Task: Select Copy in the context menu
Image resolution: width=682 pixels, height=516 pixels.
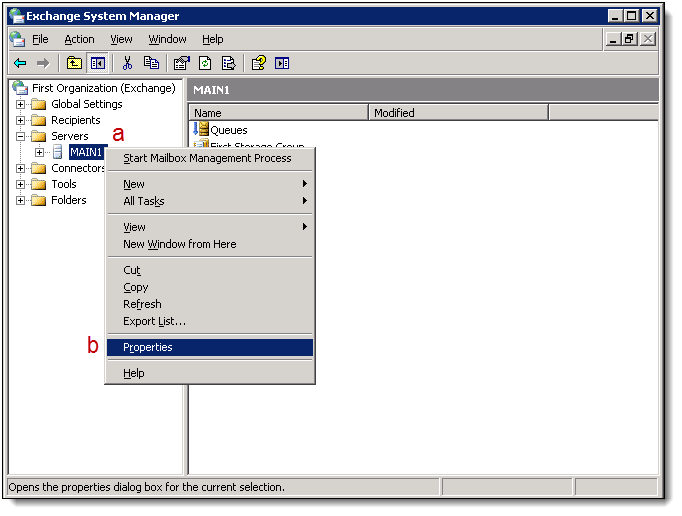Action: pyautogui.click(x=210, y=287)
